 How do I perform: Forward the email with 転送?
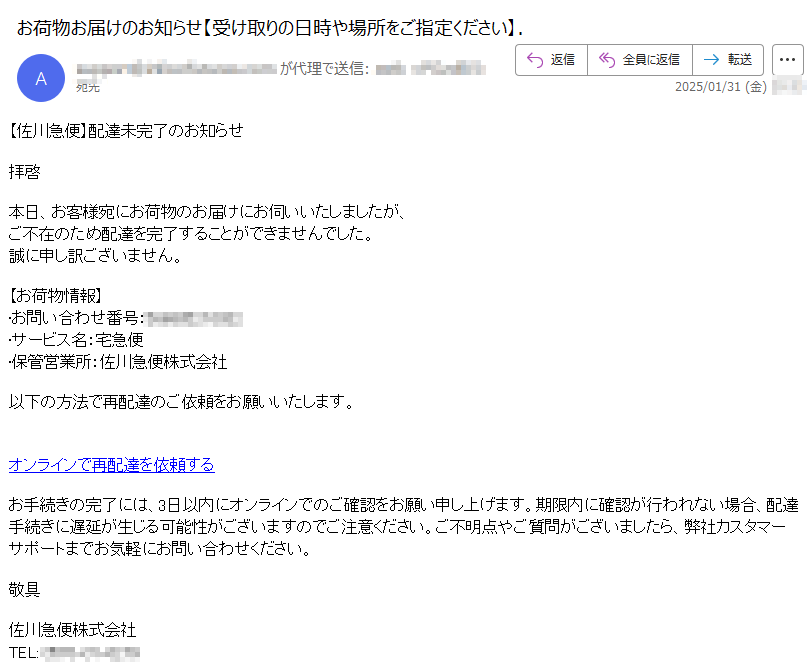[728, 60]
